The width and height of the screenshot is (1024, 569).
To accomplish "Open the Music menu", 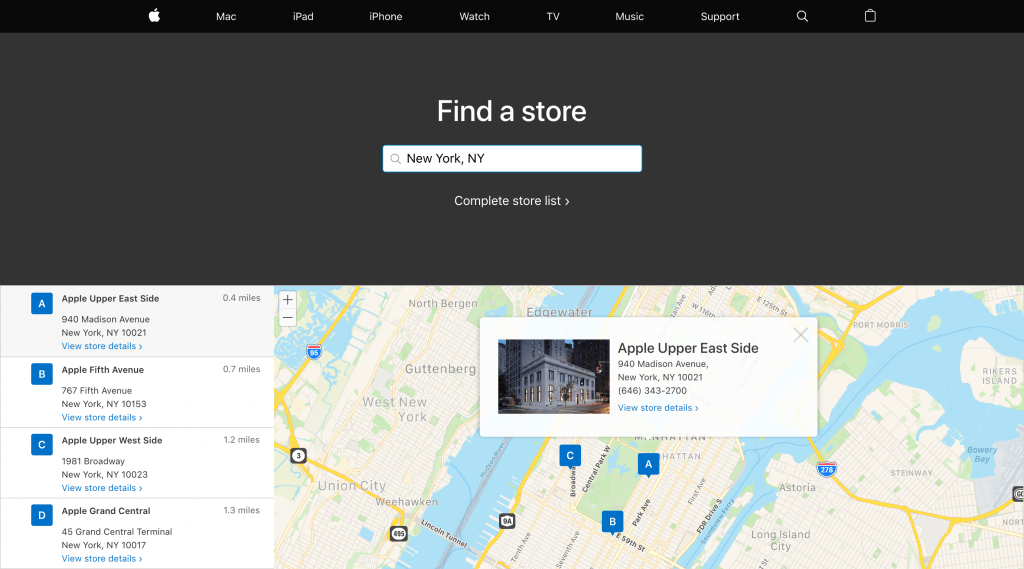I will point(630,16).
